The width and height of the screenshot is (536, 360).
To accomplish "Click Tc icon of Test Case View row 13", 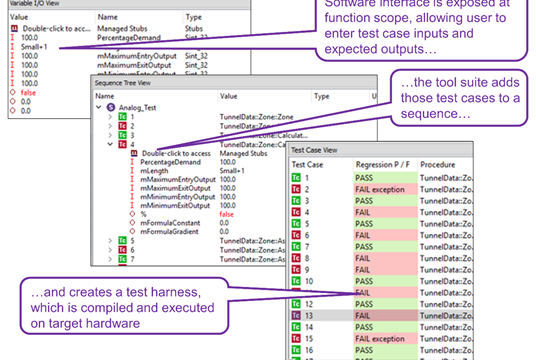I will coord(296,316).
